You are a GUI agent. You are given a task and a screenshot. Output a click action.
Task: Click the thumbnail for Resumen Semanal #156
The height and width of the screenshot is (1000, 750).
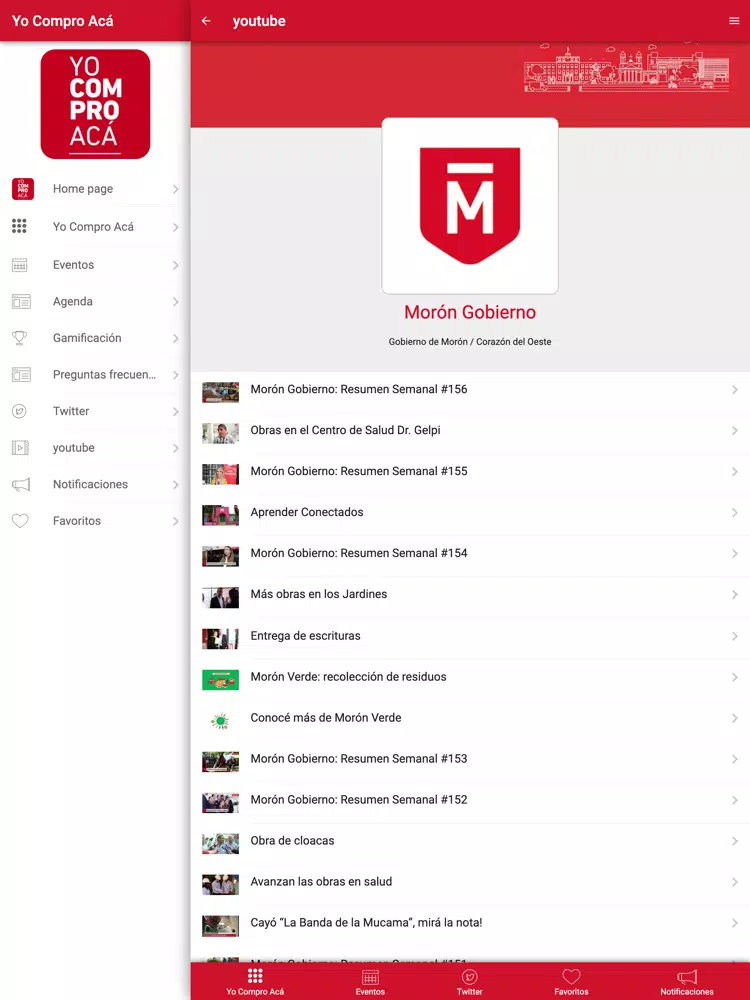point(221,392)
